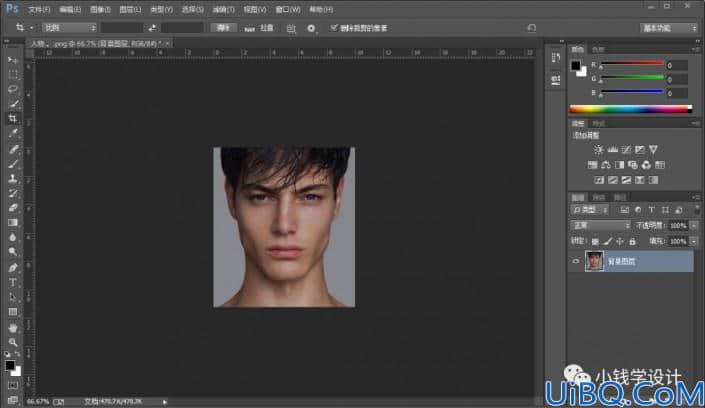The height and width of the screenshot is (408, 705).
Task: Select the Lasso tool
Action: click(x=13, y=89)
